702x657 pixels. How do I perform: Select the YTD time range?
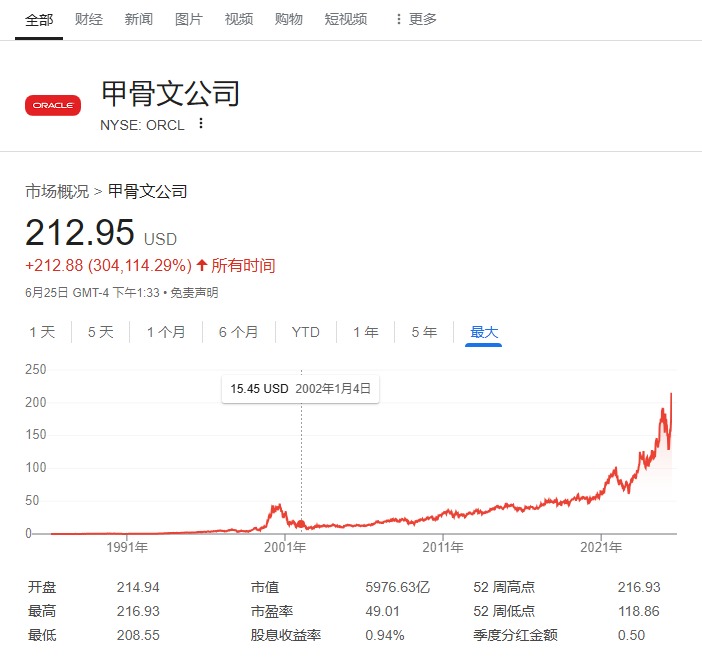point(306,332)
